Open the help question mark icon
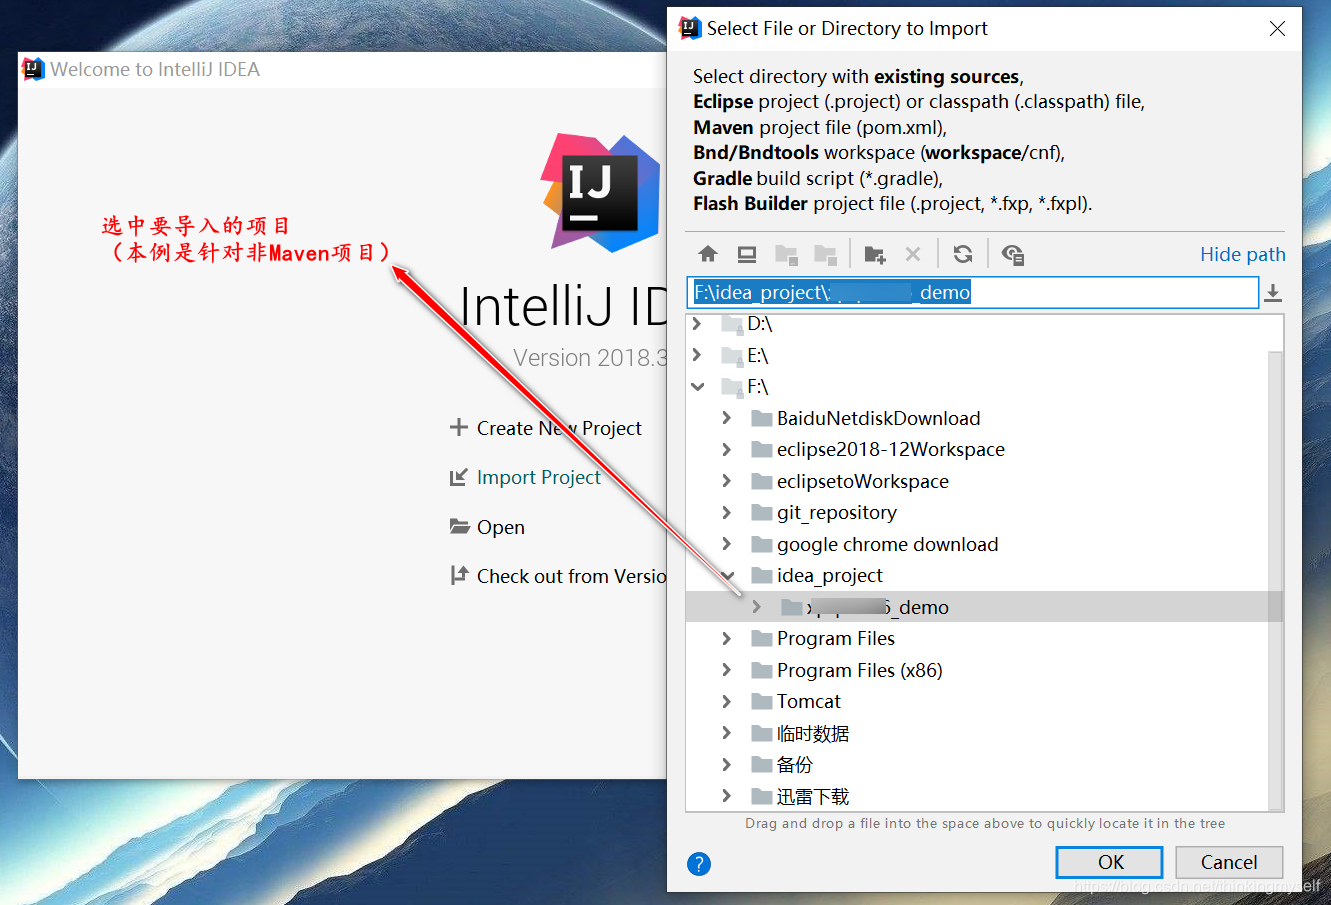 (x=699, y=864)
